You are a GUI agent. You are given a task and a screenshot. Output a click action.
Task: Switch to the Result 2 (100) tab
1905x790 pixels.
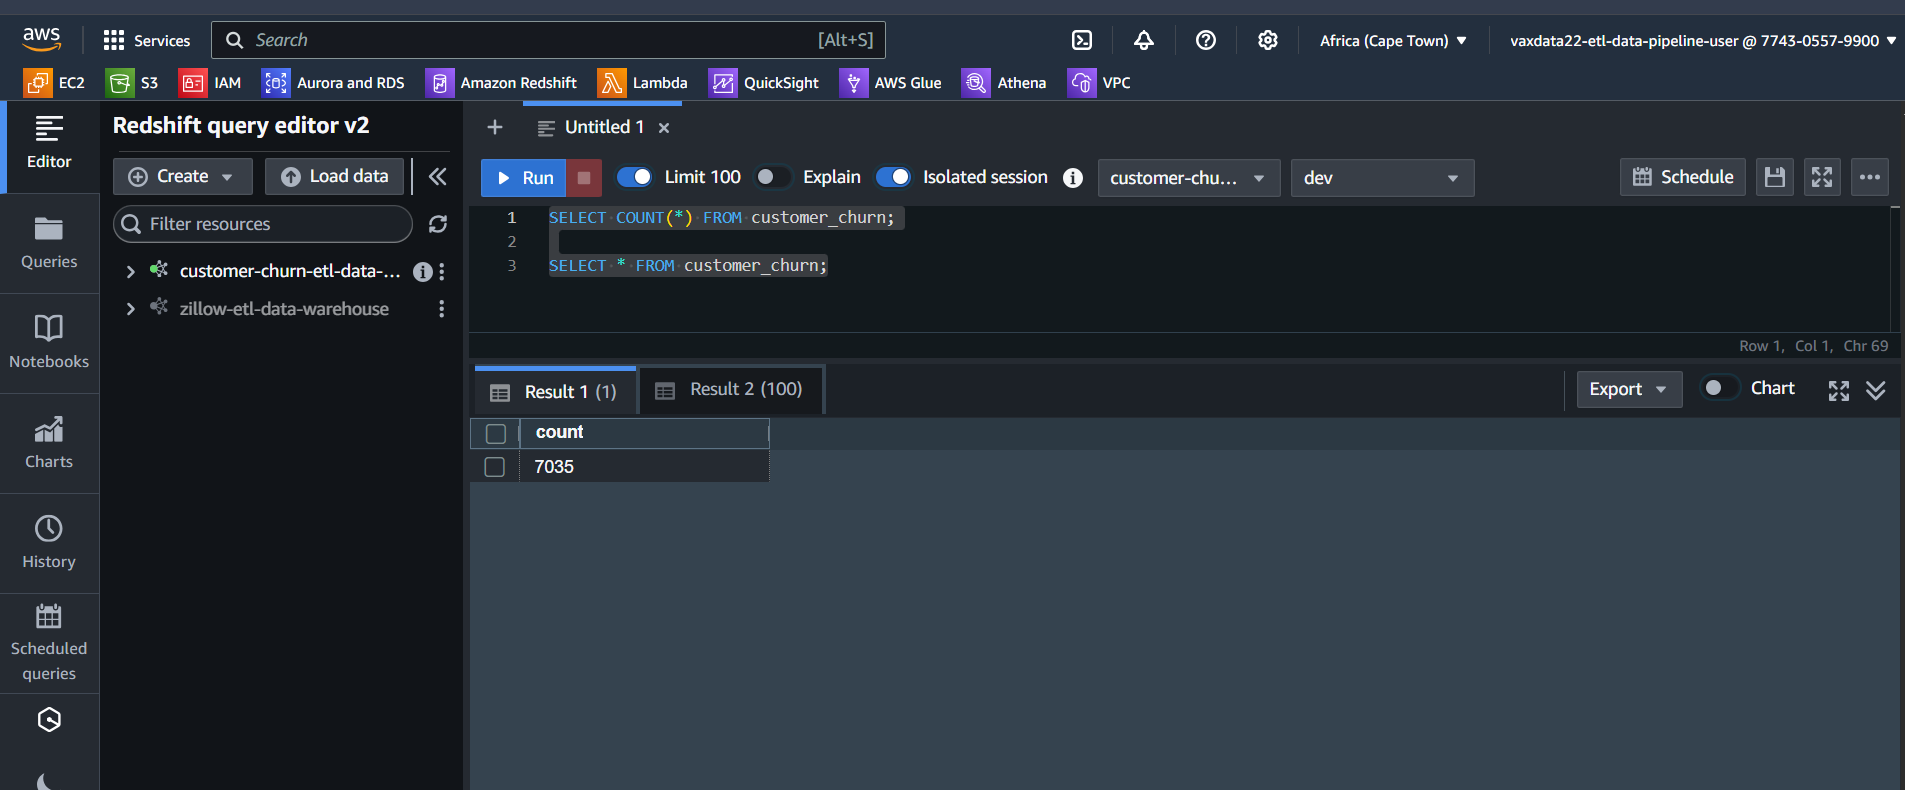click(731, 390)
